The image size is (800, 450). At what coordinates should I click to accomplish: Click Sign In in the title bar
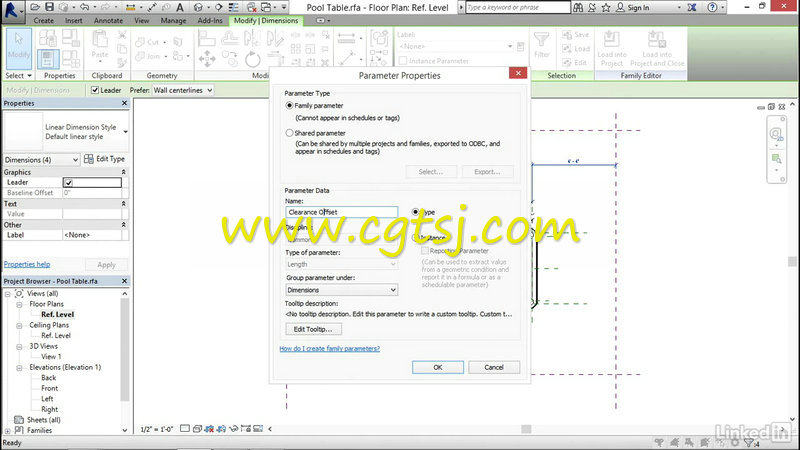[x=638, y=7]
